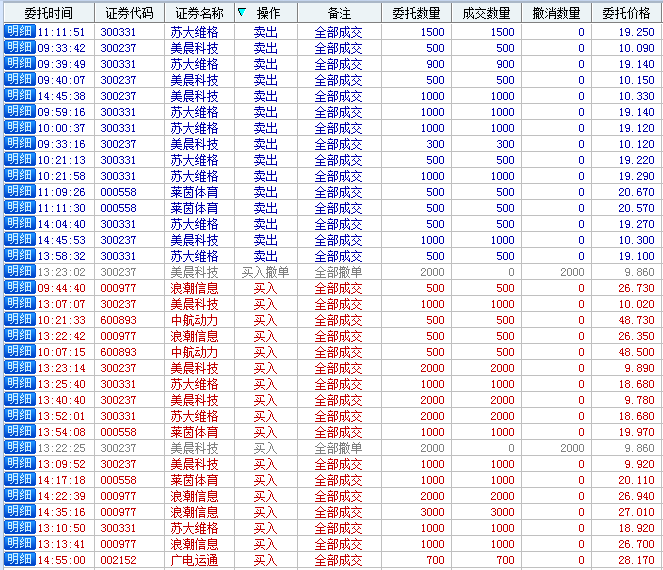Click price 28.170 in 广电运通 row
The image size is (663, 570).
(636, 560)
